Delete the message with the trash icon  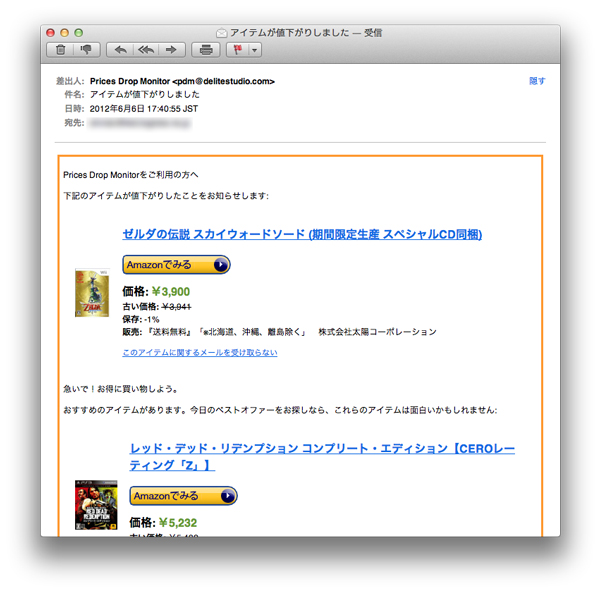point(60,50)
